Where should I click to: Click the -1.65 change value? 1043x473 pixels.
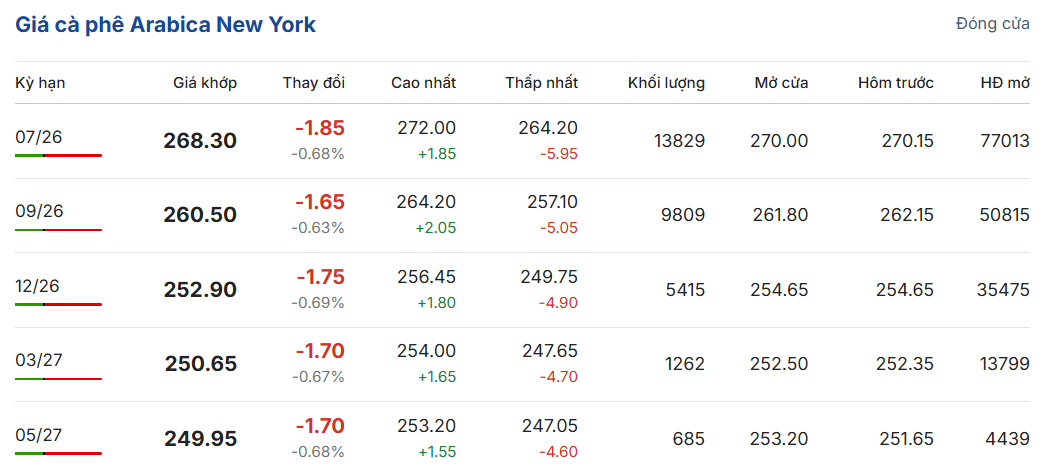click(x=320, y=202)
